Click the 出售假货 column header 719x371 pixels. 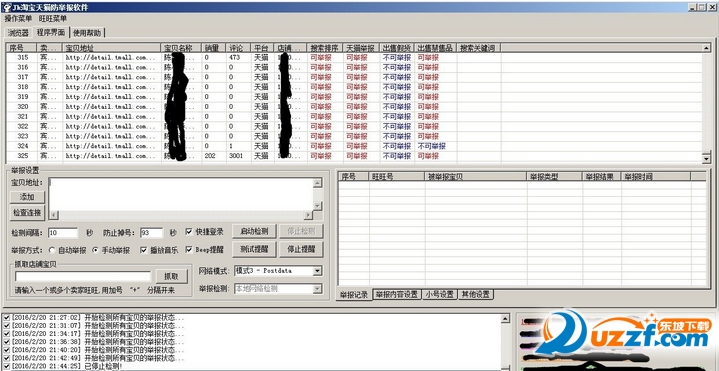pyautogui.click(x=397, y=48)
